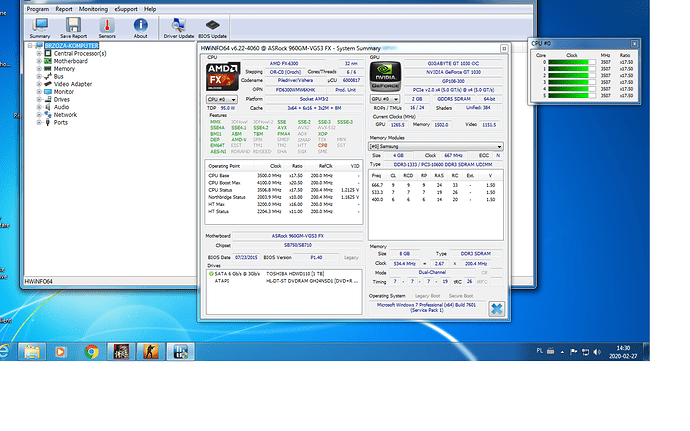Expand the Memory tree node

point(39,69)
